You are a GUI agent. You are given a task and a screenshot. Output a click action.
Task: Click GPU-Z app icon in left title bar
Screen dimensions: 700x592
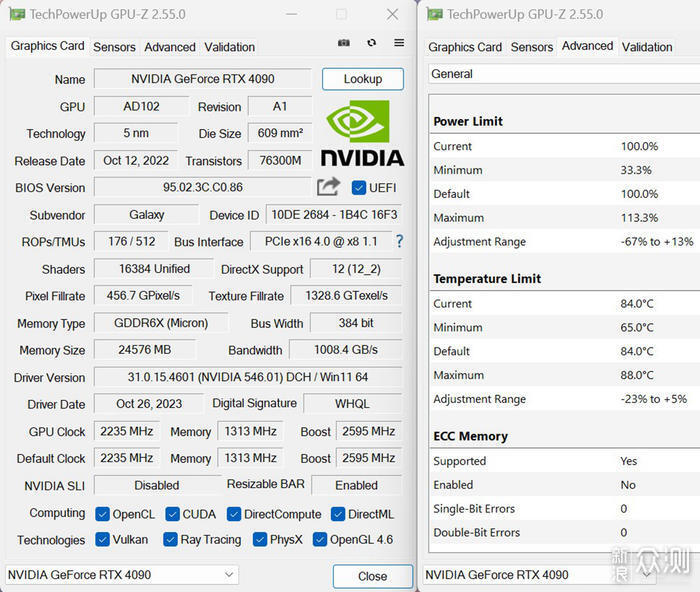[x=17, y=14]
